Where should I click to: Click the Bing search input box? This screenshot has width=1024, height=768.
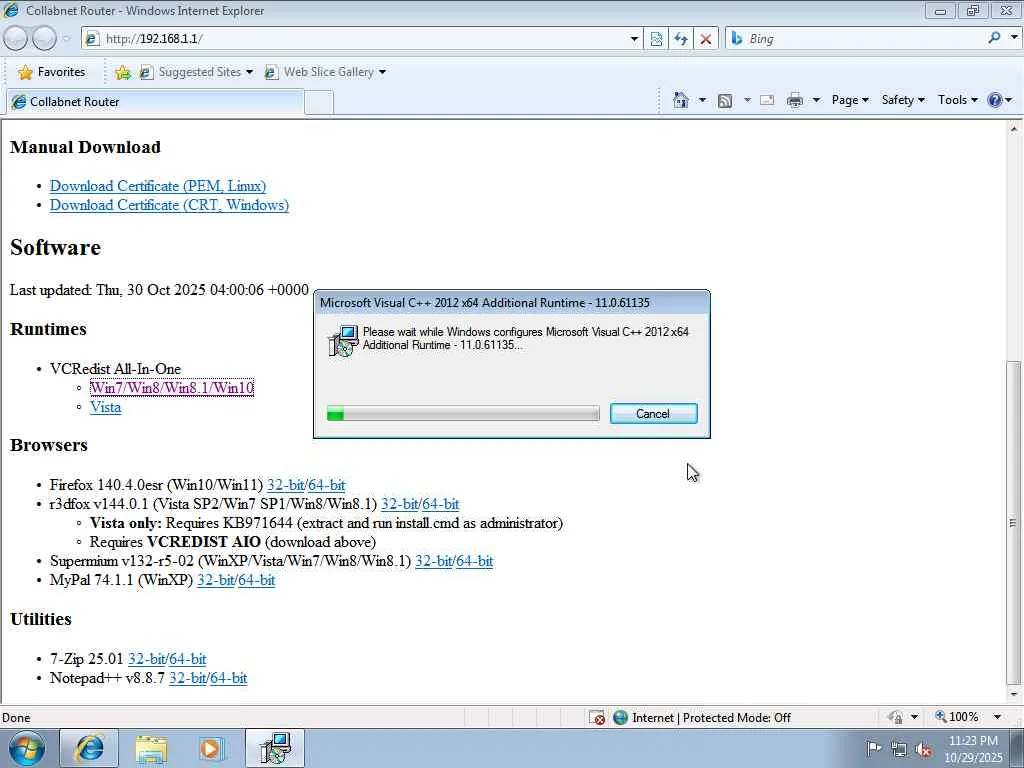tap(865, 39)
